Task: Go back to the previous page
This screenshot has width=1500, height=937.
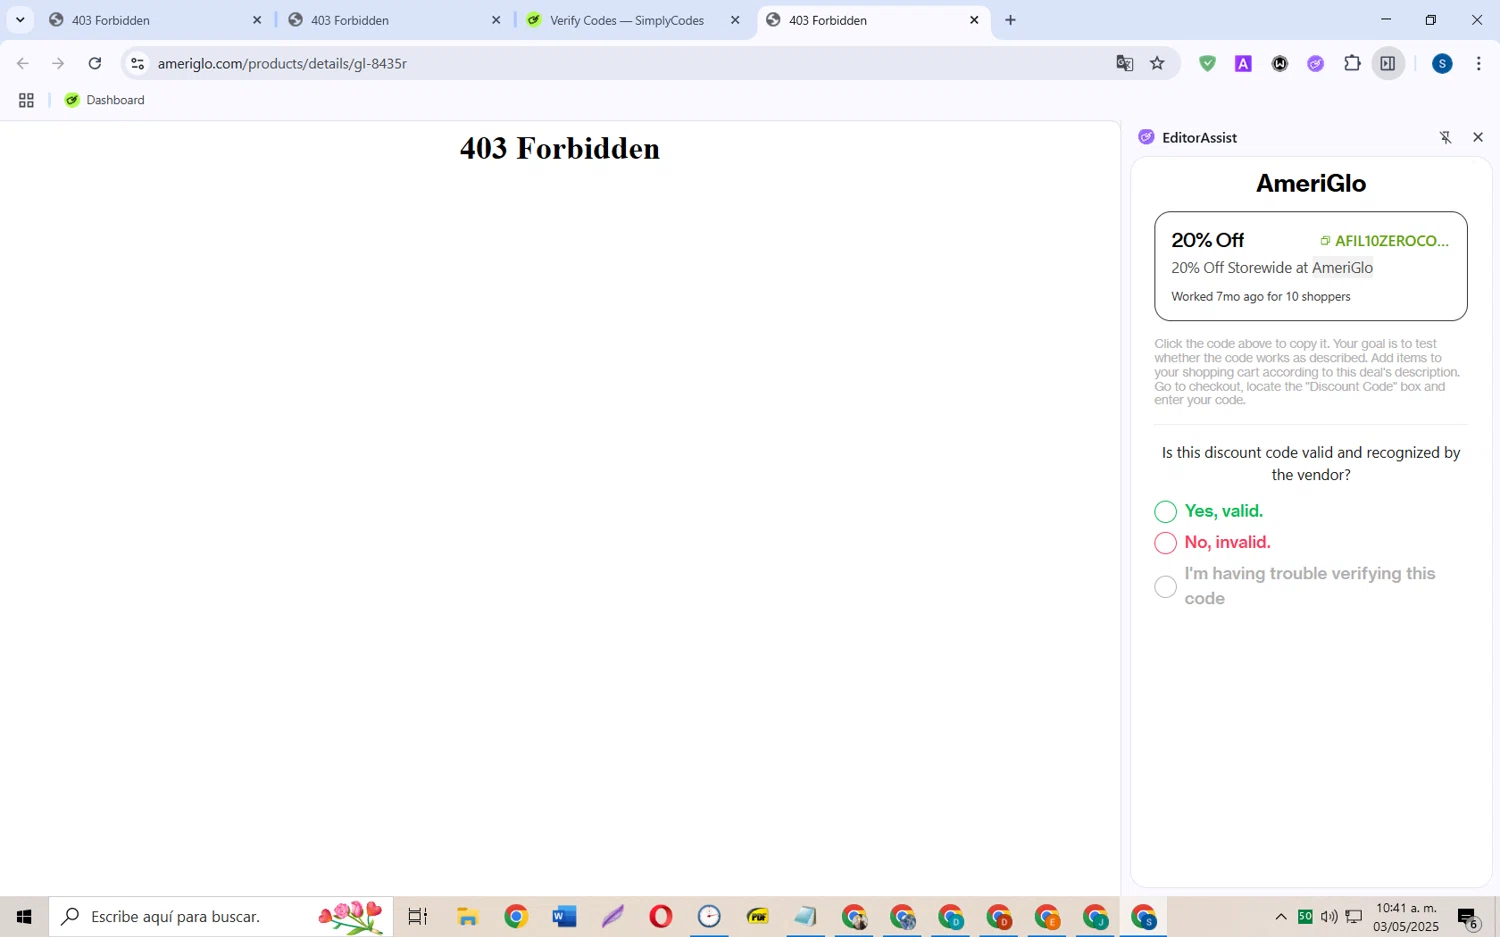Action: click(x=23, y=63)
